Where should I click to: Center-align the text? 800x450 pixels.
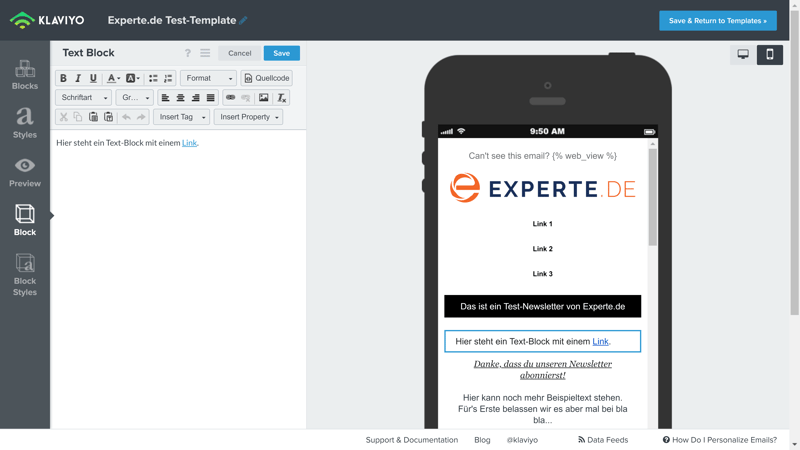tap(180, 98)
